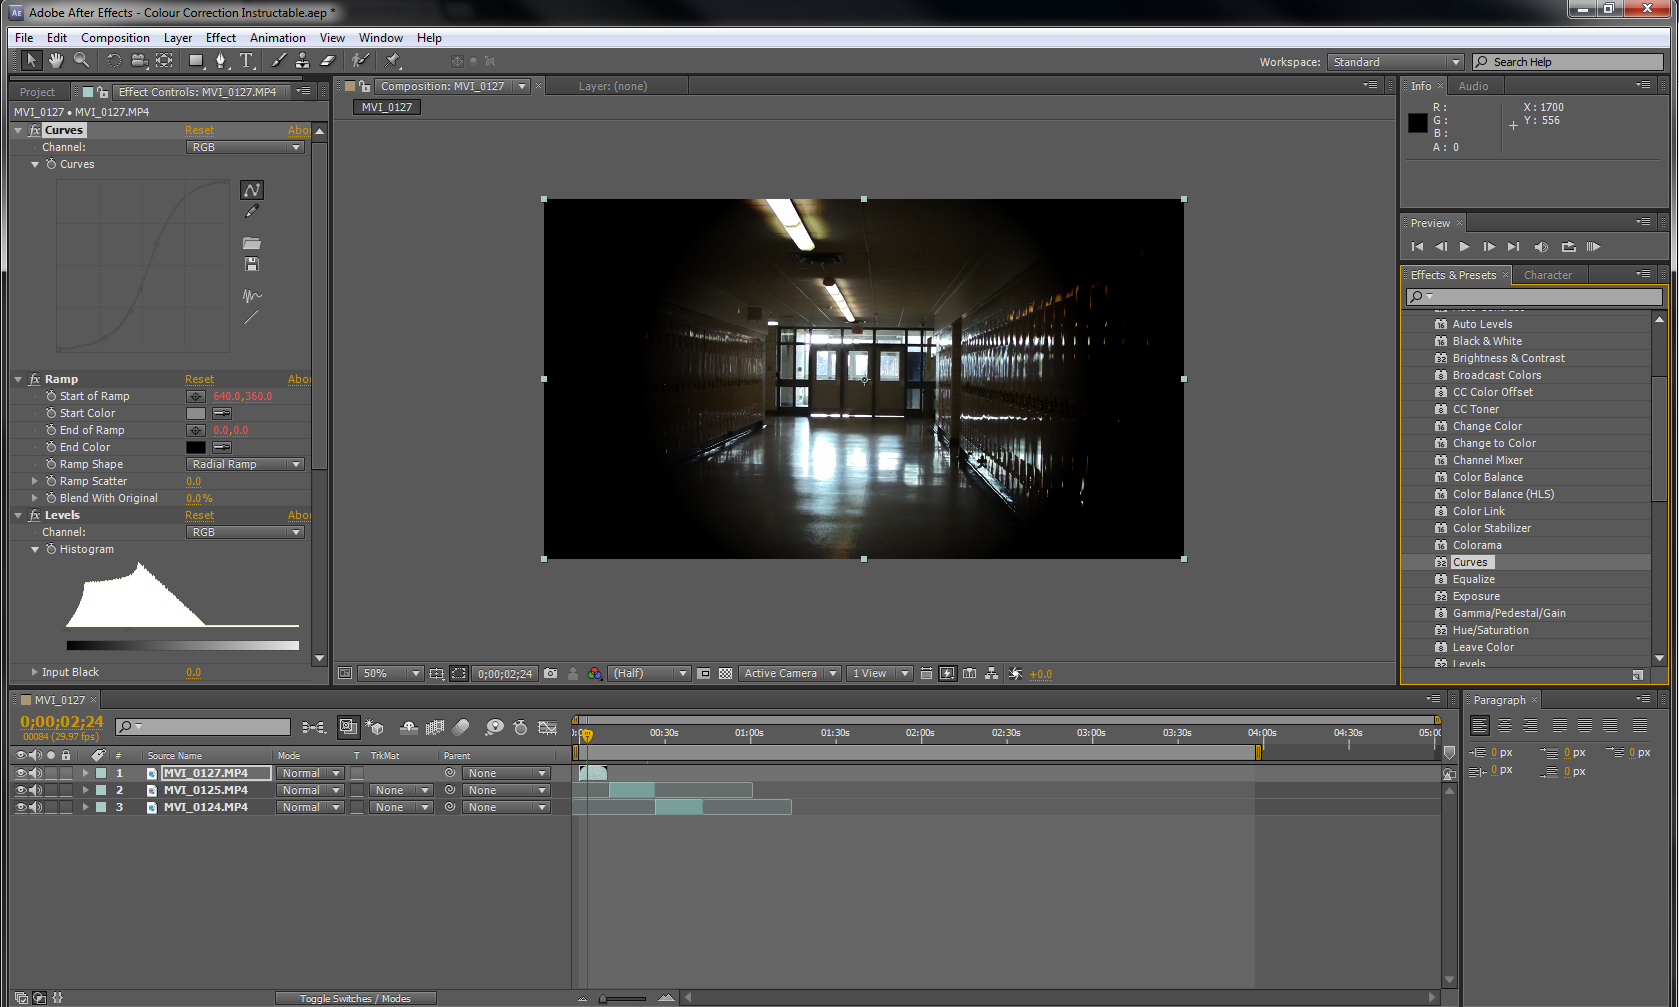Click Start of Ramp point crosshair
This screenshot has width=1679, height=1007.
196,397
